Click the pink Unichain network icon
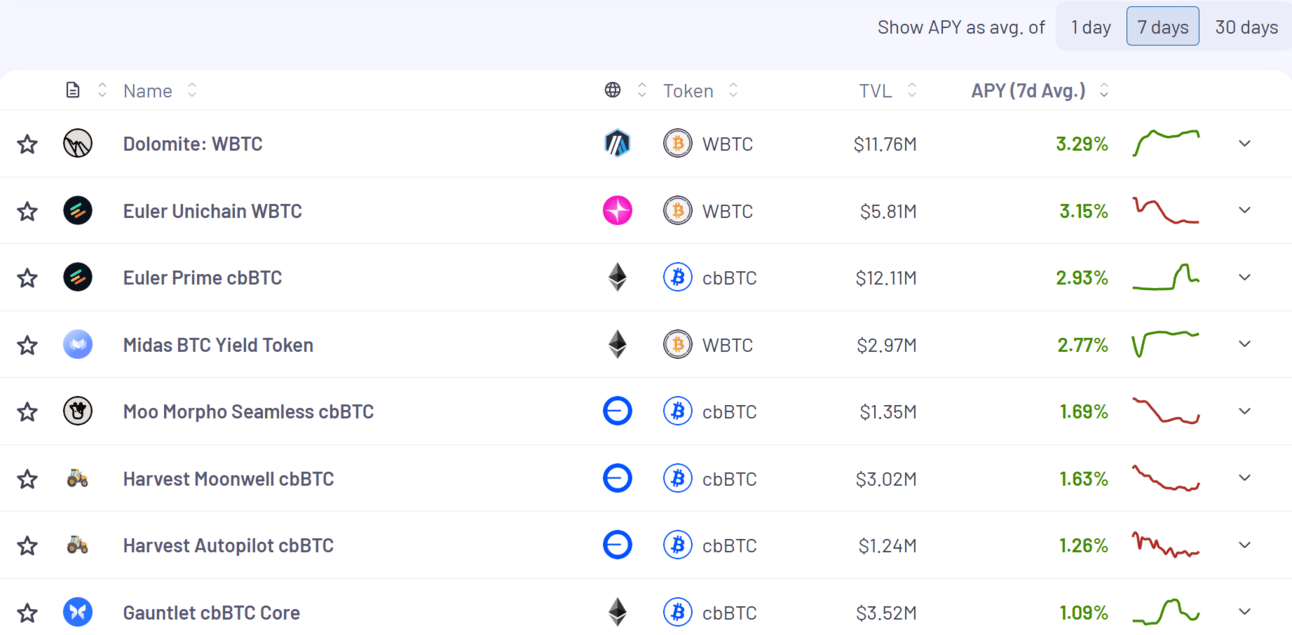The height and width of the screenshot is (635, 1292). pos(617,211)
